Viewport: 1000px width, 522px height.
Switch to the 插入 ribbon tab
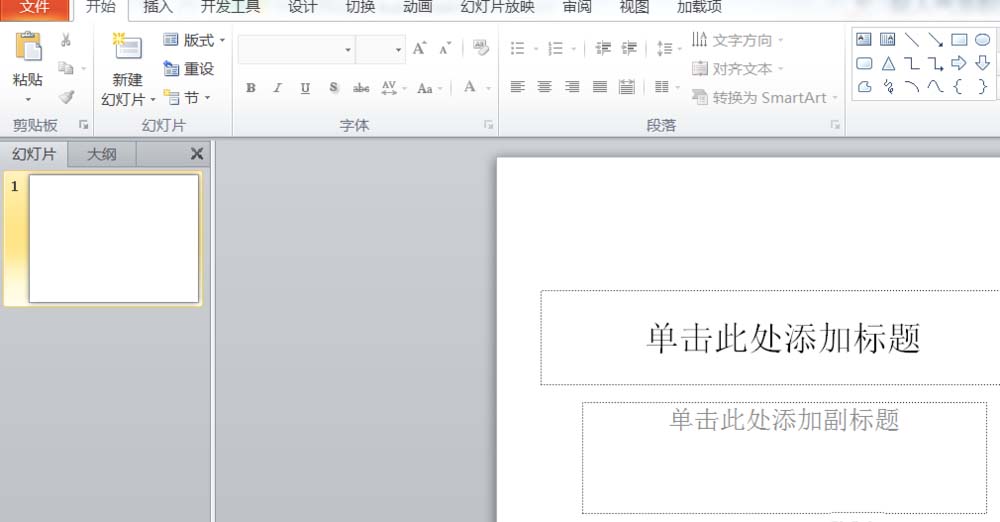point(158,7)
